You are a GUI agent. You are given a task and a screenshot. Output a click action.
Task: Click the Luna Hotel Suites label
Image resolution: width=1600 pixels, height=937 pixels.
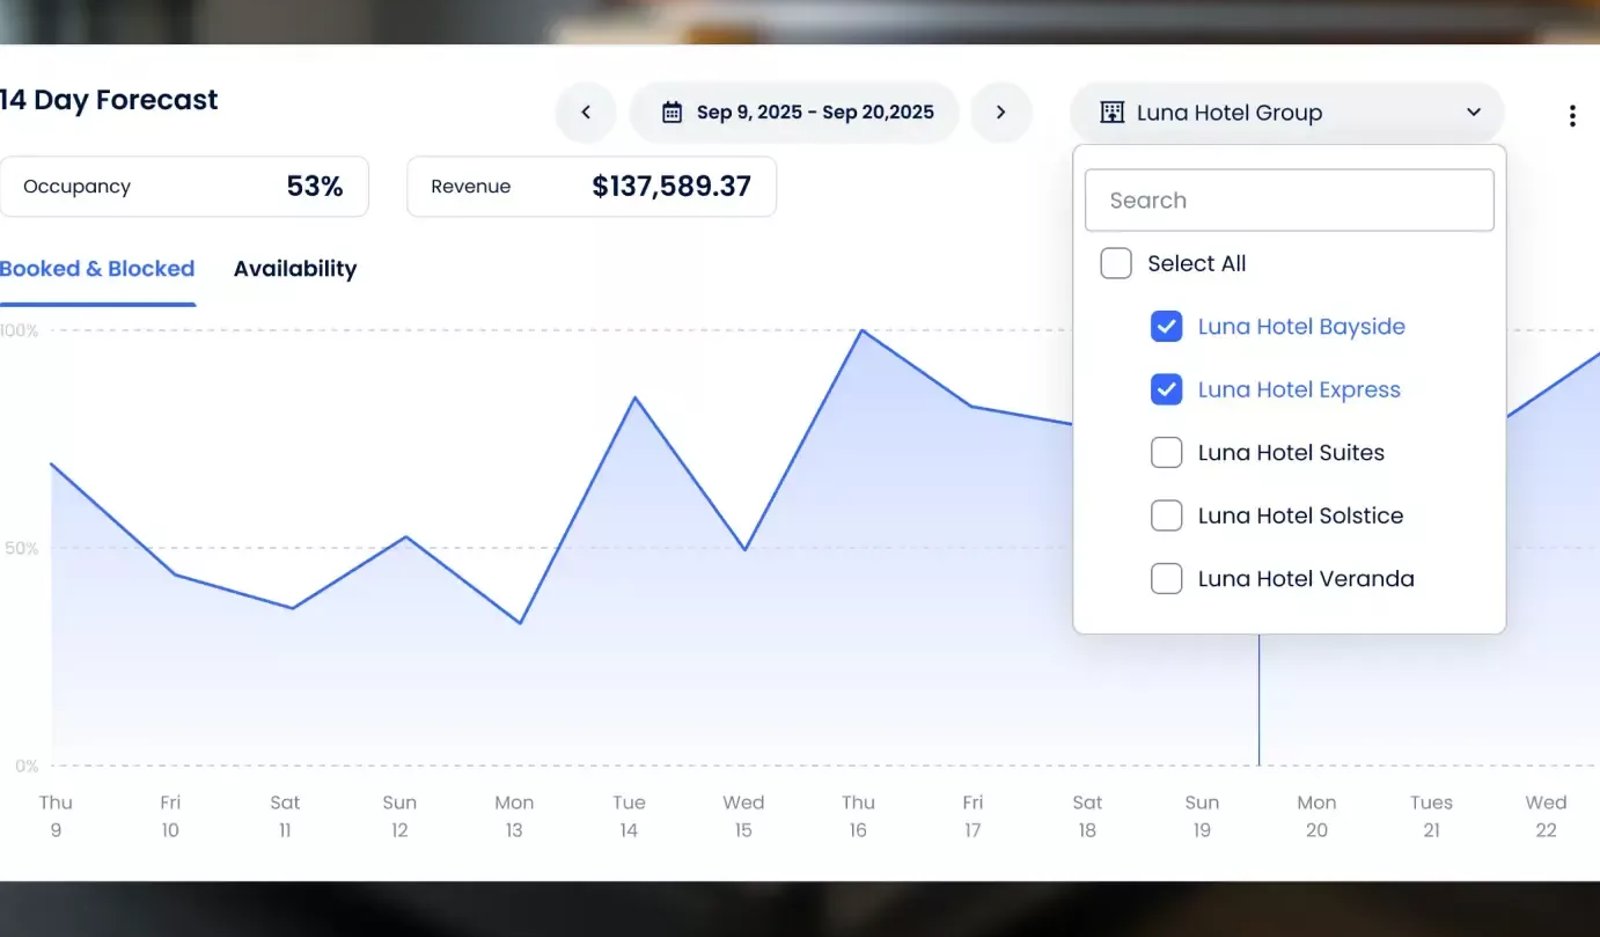coord(1291,452)
